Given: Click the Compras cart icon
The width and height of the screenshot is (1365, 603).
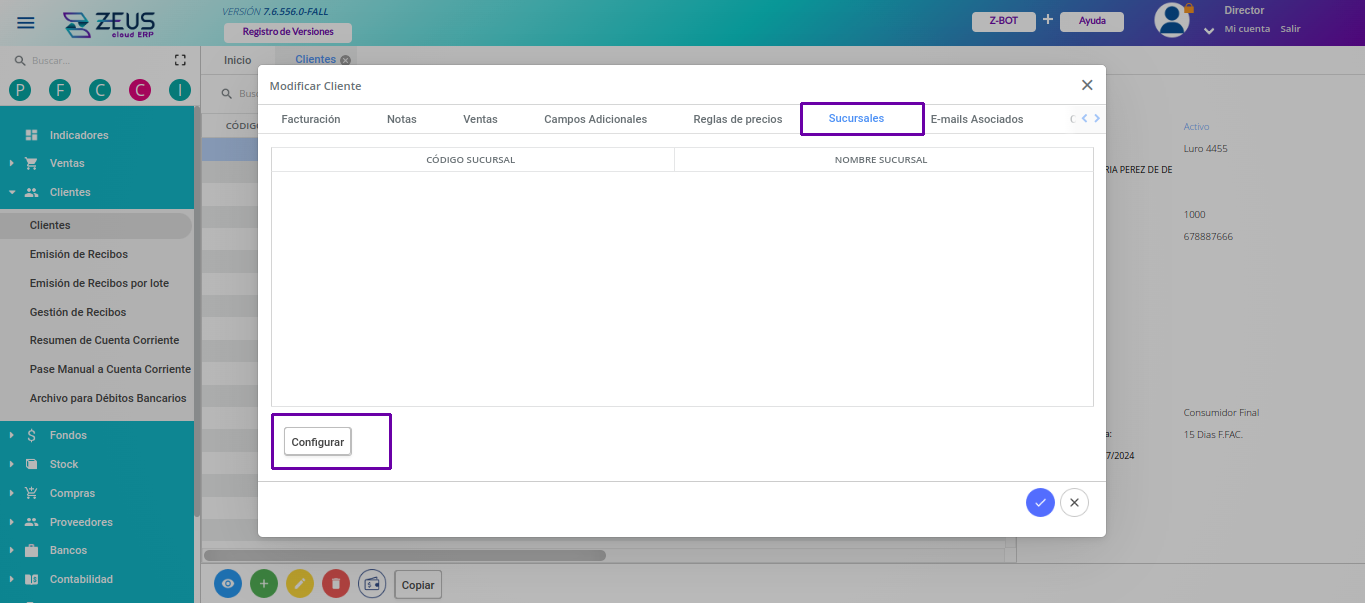Looking at the screenshot, I should pos(31,493).
